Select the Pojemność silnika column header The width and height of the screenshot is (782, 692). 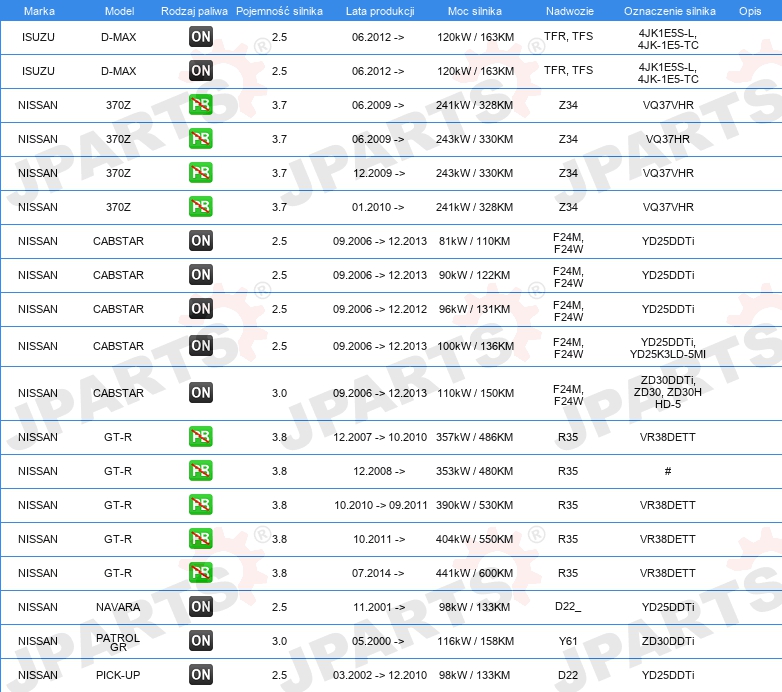(279, 11)
